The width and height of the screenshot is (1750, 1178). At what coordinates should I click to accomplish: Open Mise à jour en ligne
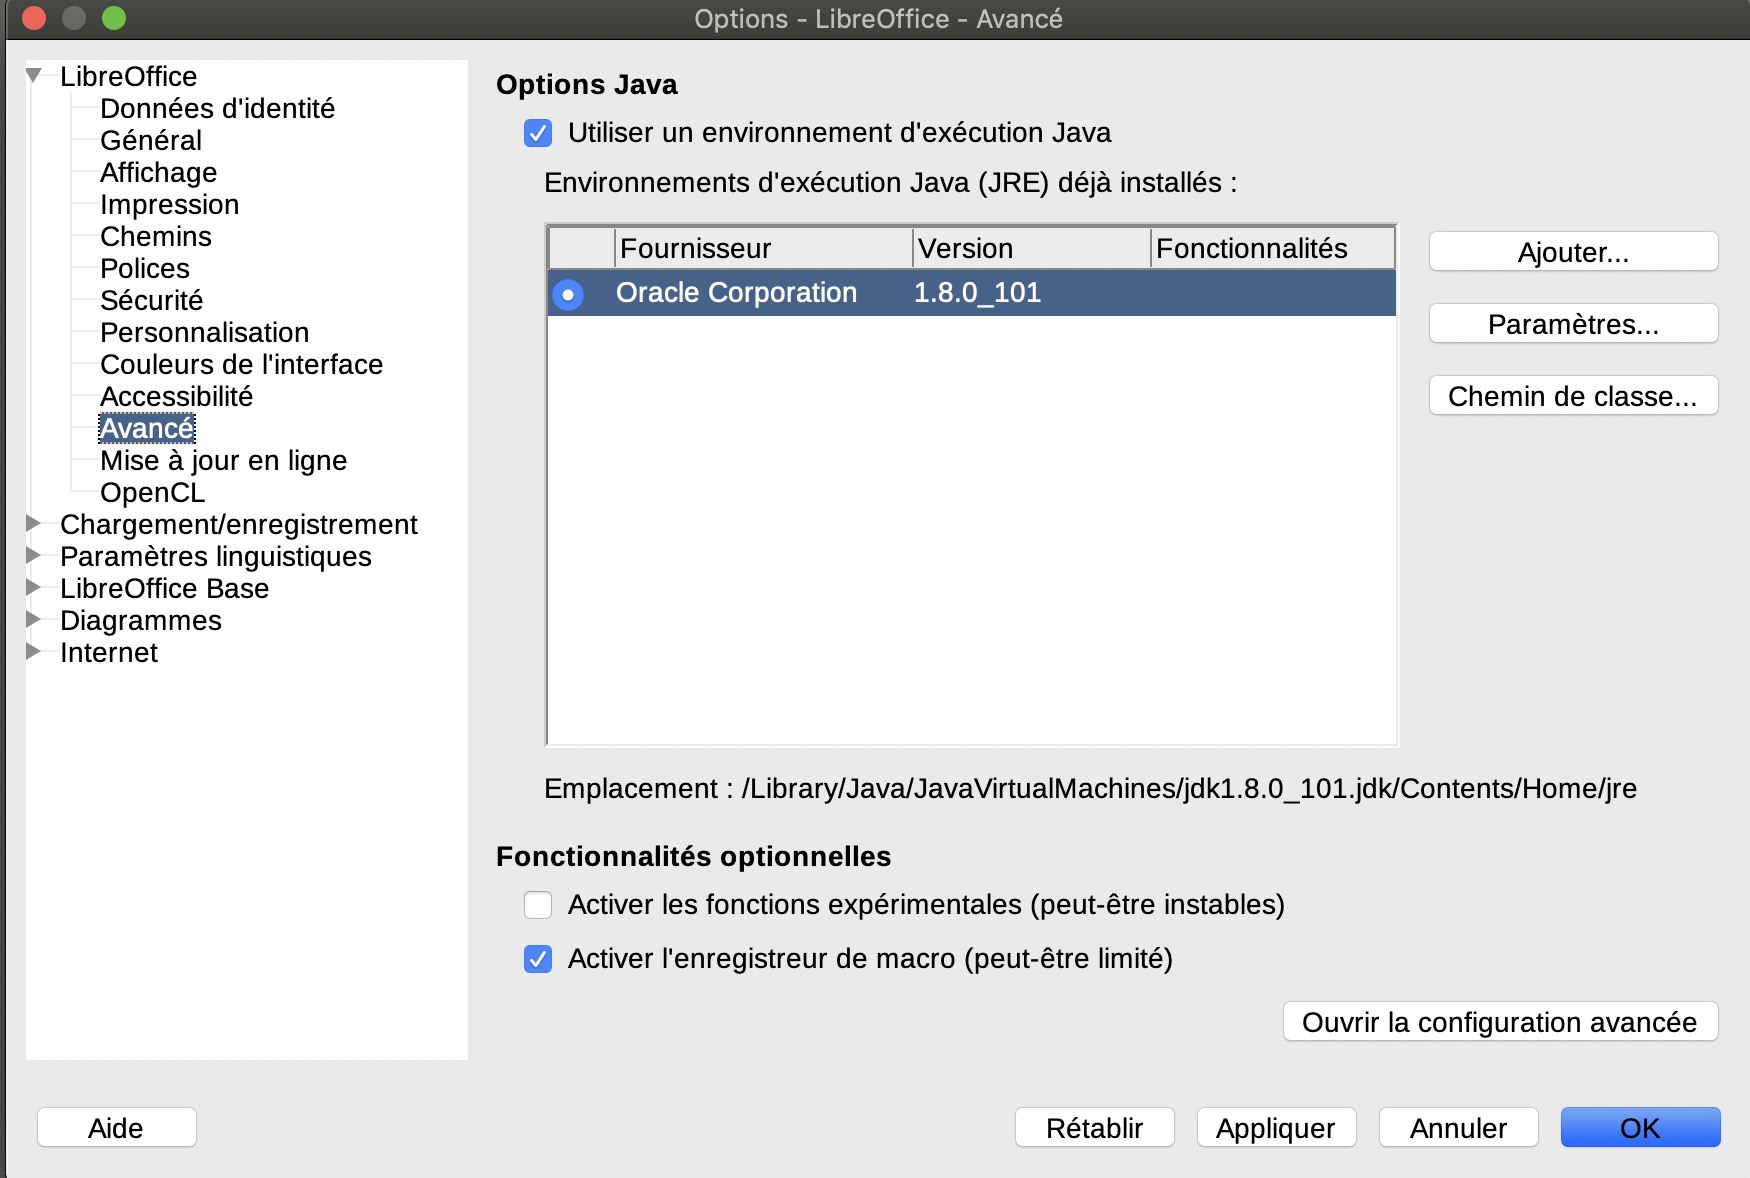tap(223, 460)
